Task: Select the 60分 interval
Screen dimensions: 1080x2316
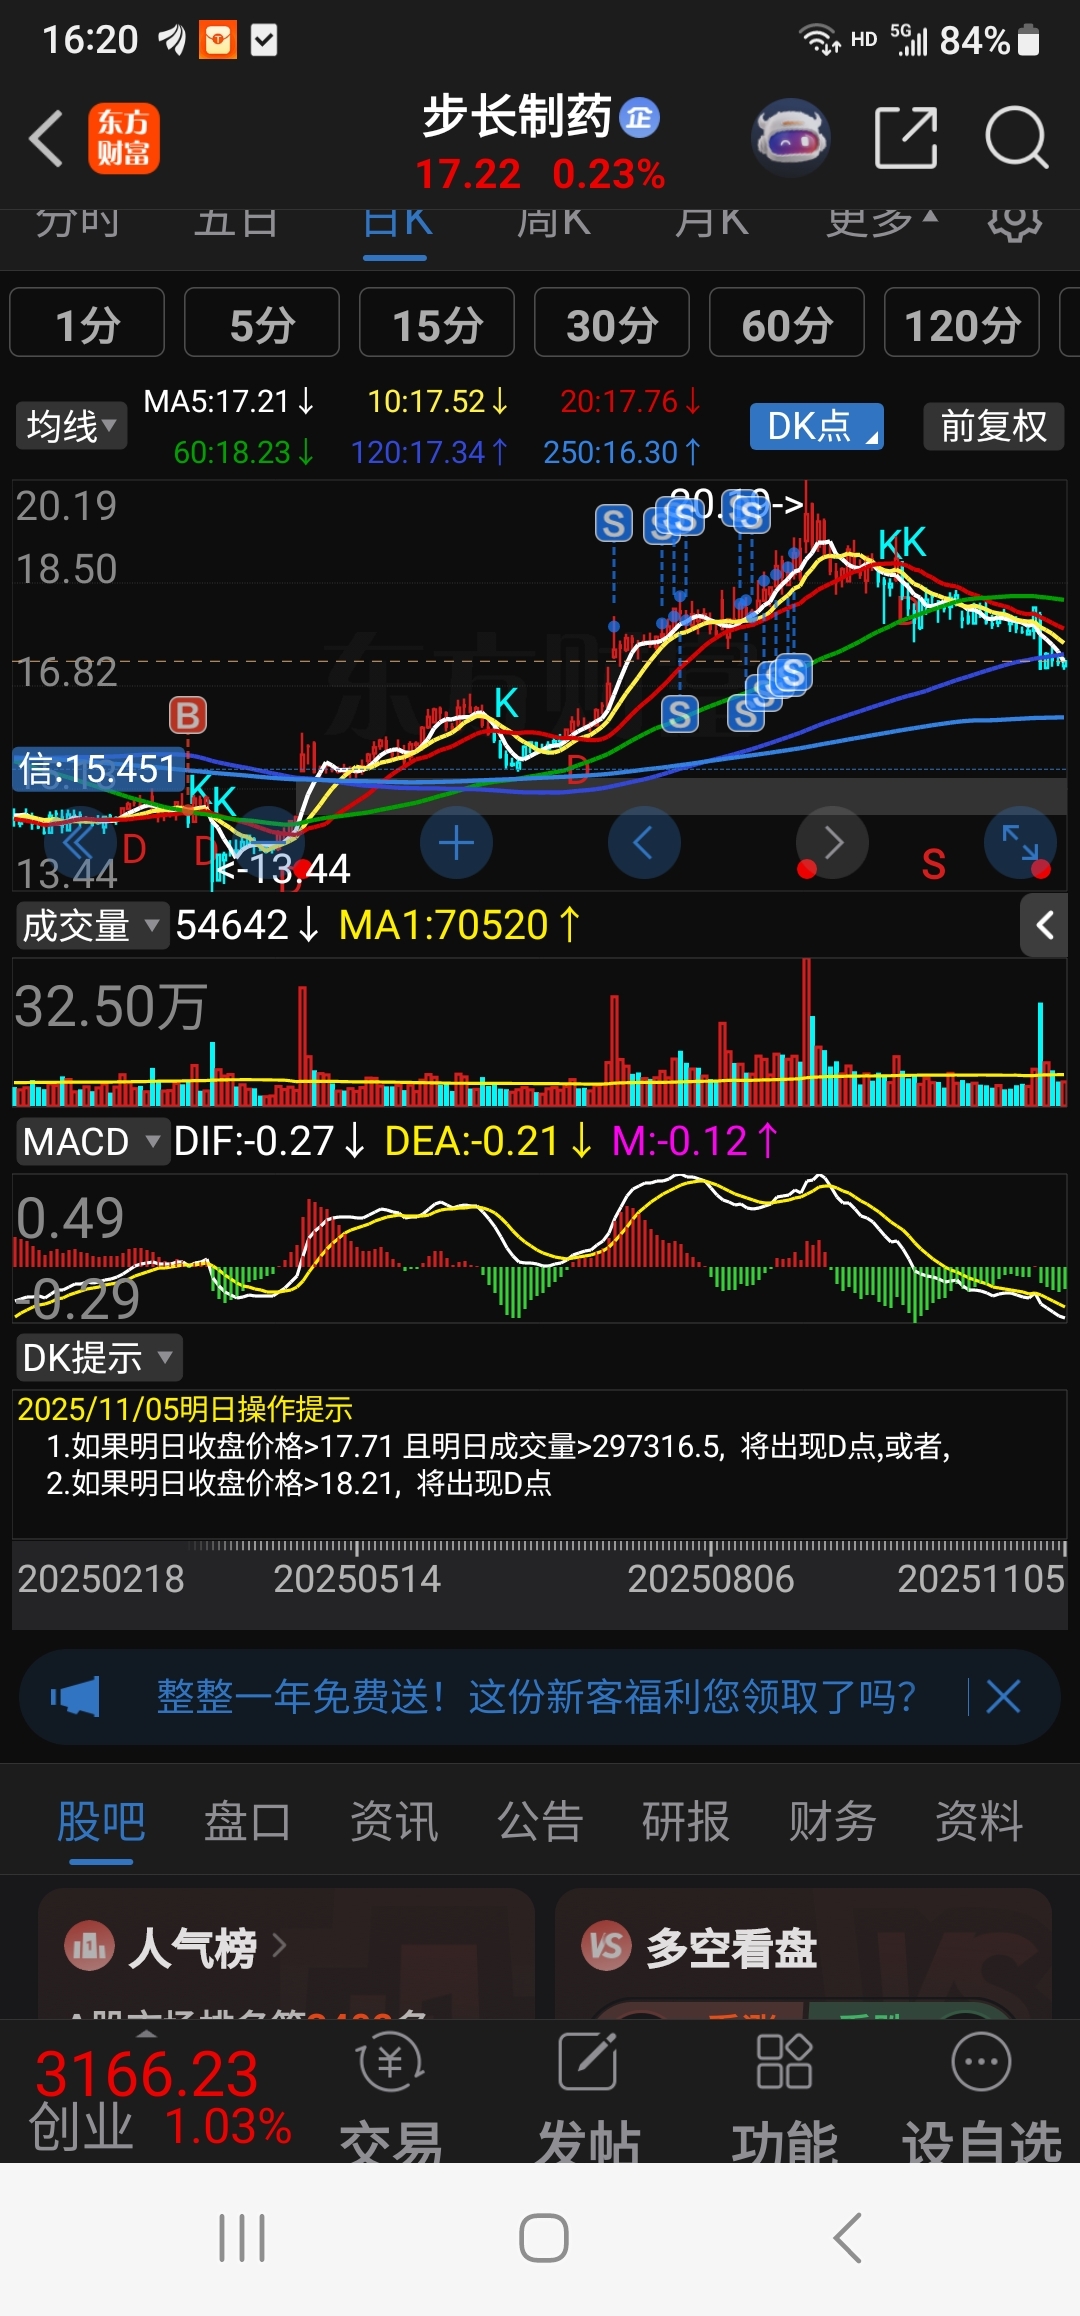Action: pyautogui.click(x=787, y=322)
